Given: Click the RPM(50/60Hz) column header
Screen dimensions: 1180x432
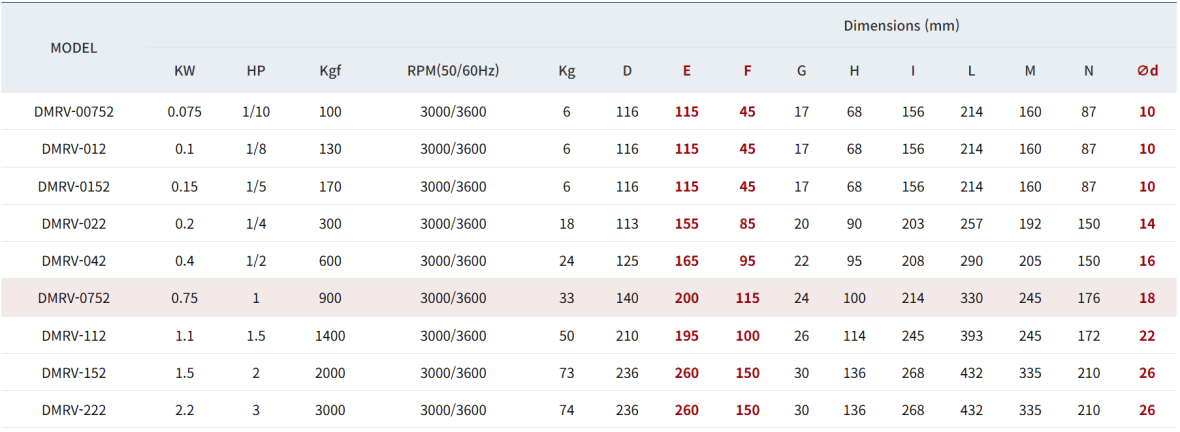Looking at the screenshot, I should [x=453, y=71].
